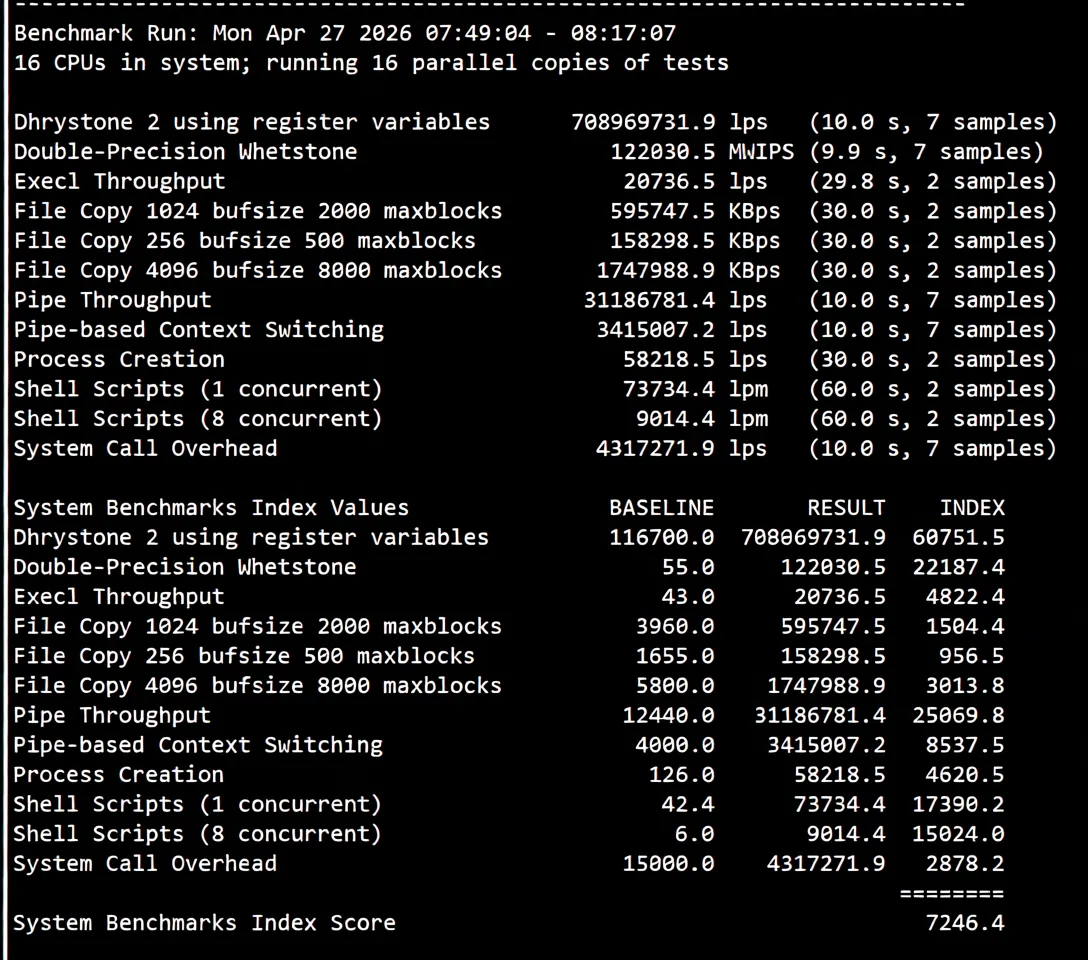This screenshot has height=960, width=1088.
Task: Click the result 4317271.9 in the index table
Action: pyautogui.click(x=827, y=864)
